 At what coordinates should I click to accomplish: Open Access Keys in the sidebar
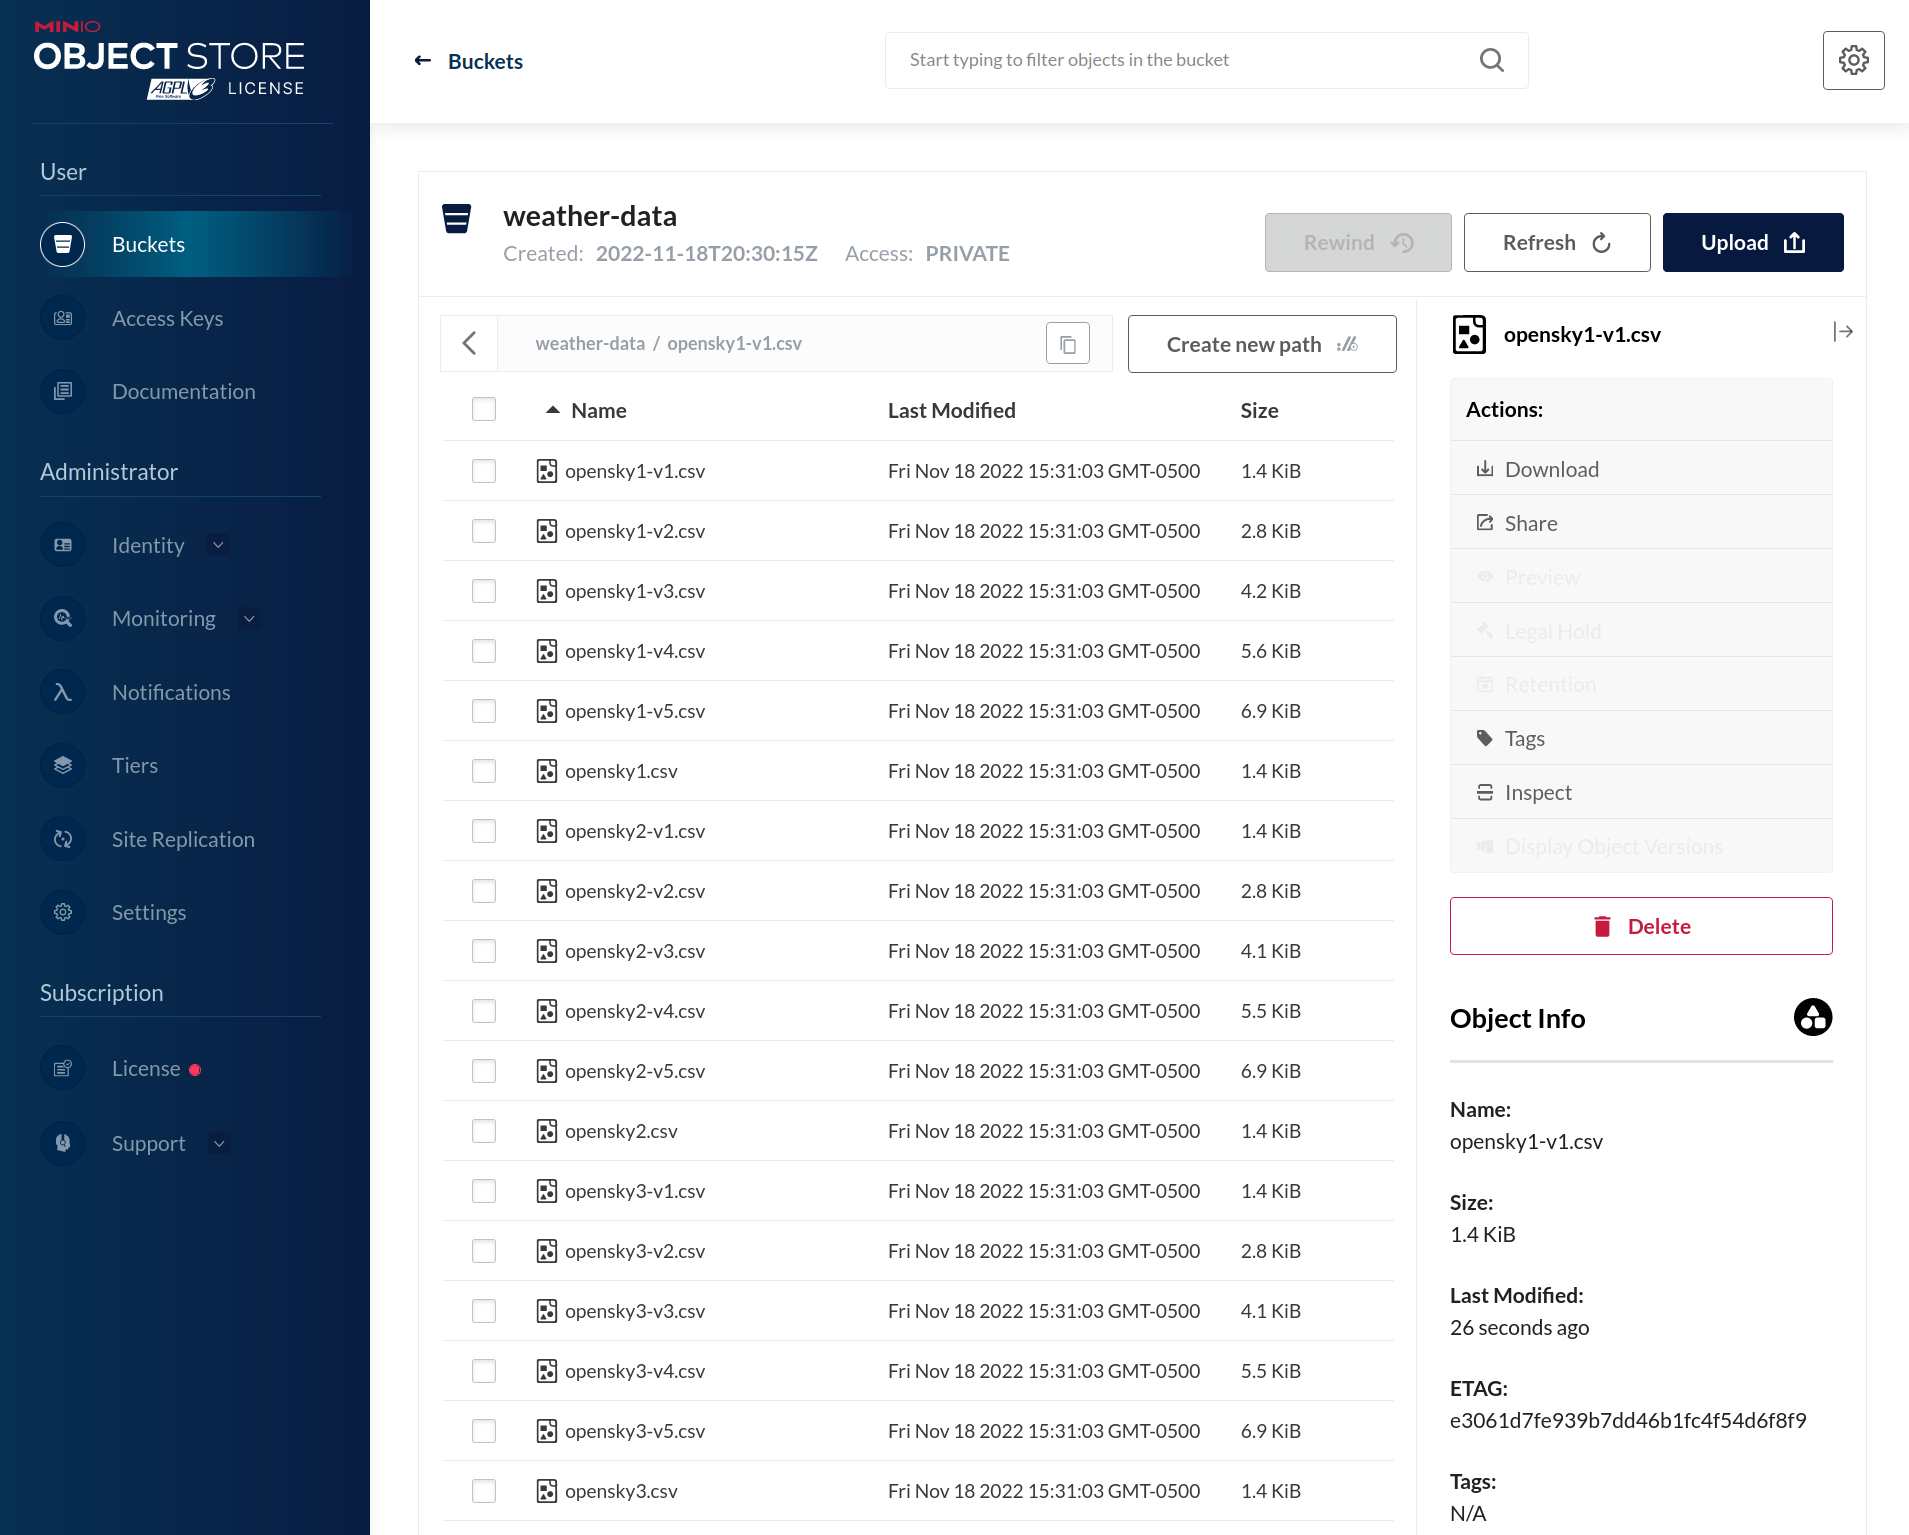point(167,319)
